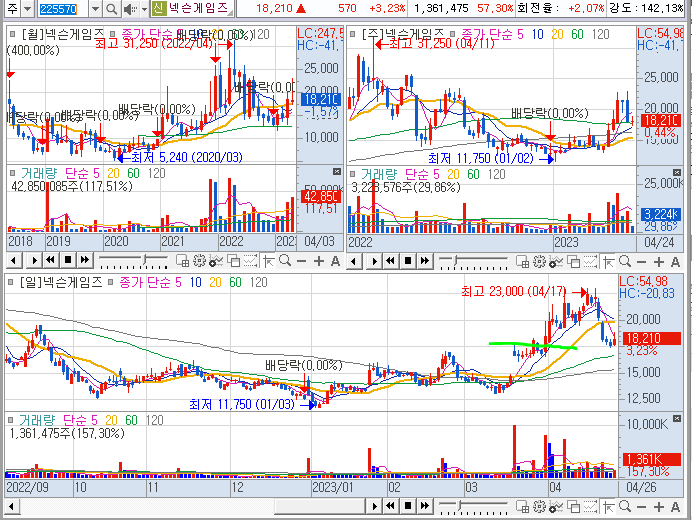Zoom in with plus in weekly chart toolbar
This screenshot has width=692, height=520.
pyautogui.click(x=658, y=262)
